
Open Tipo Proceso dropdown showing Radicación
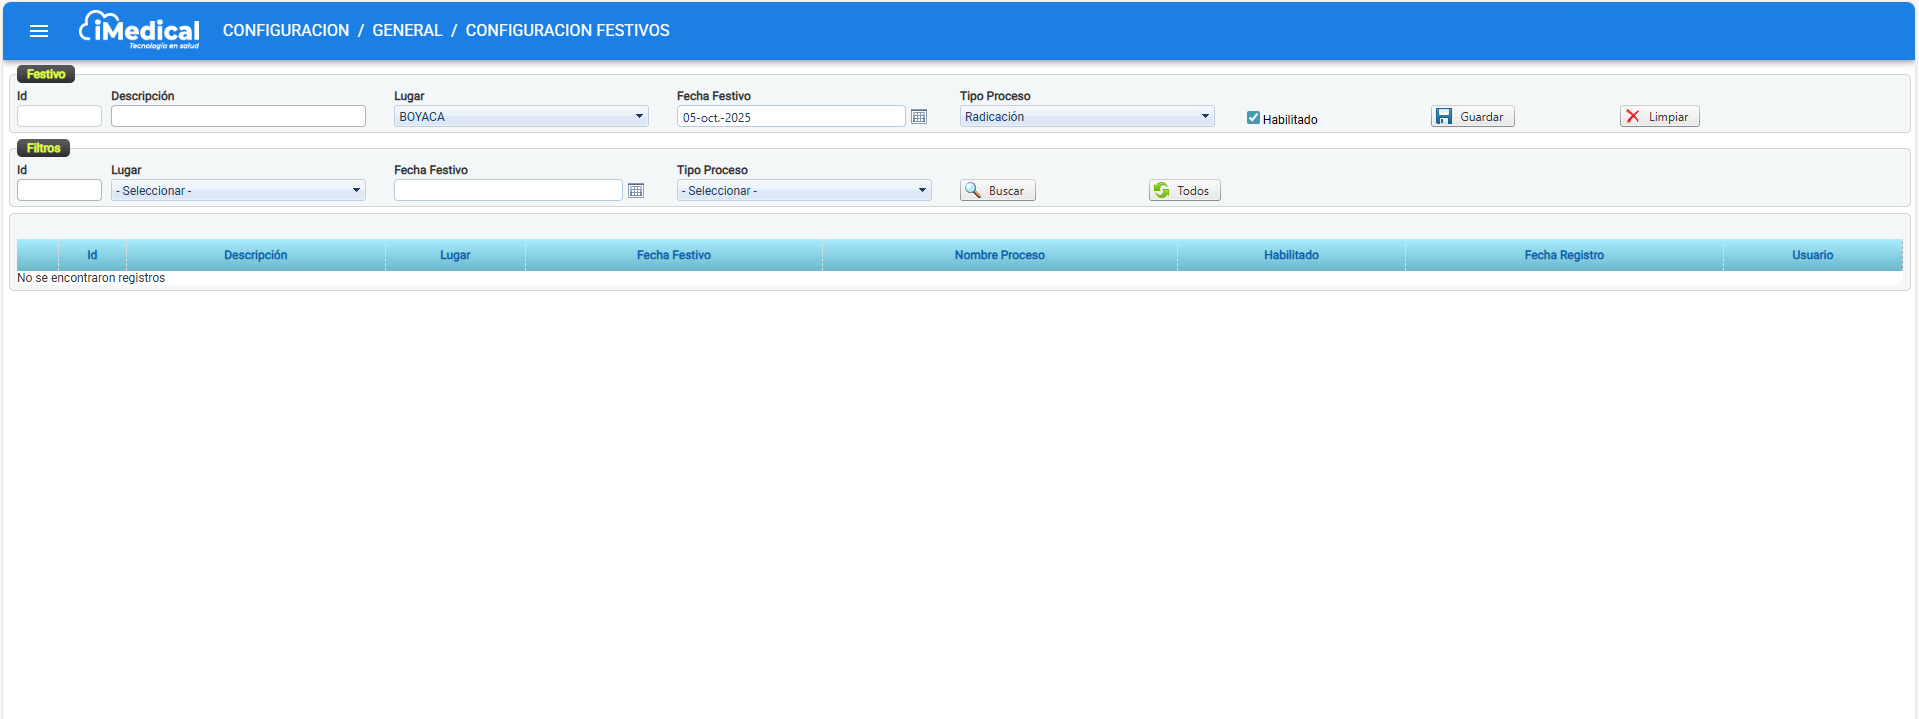(x=1087, y=117)
